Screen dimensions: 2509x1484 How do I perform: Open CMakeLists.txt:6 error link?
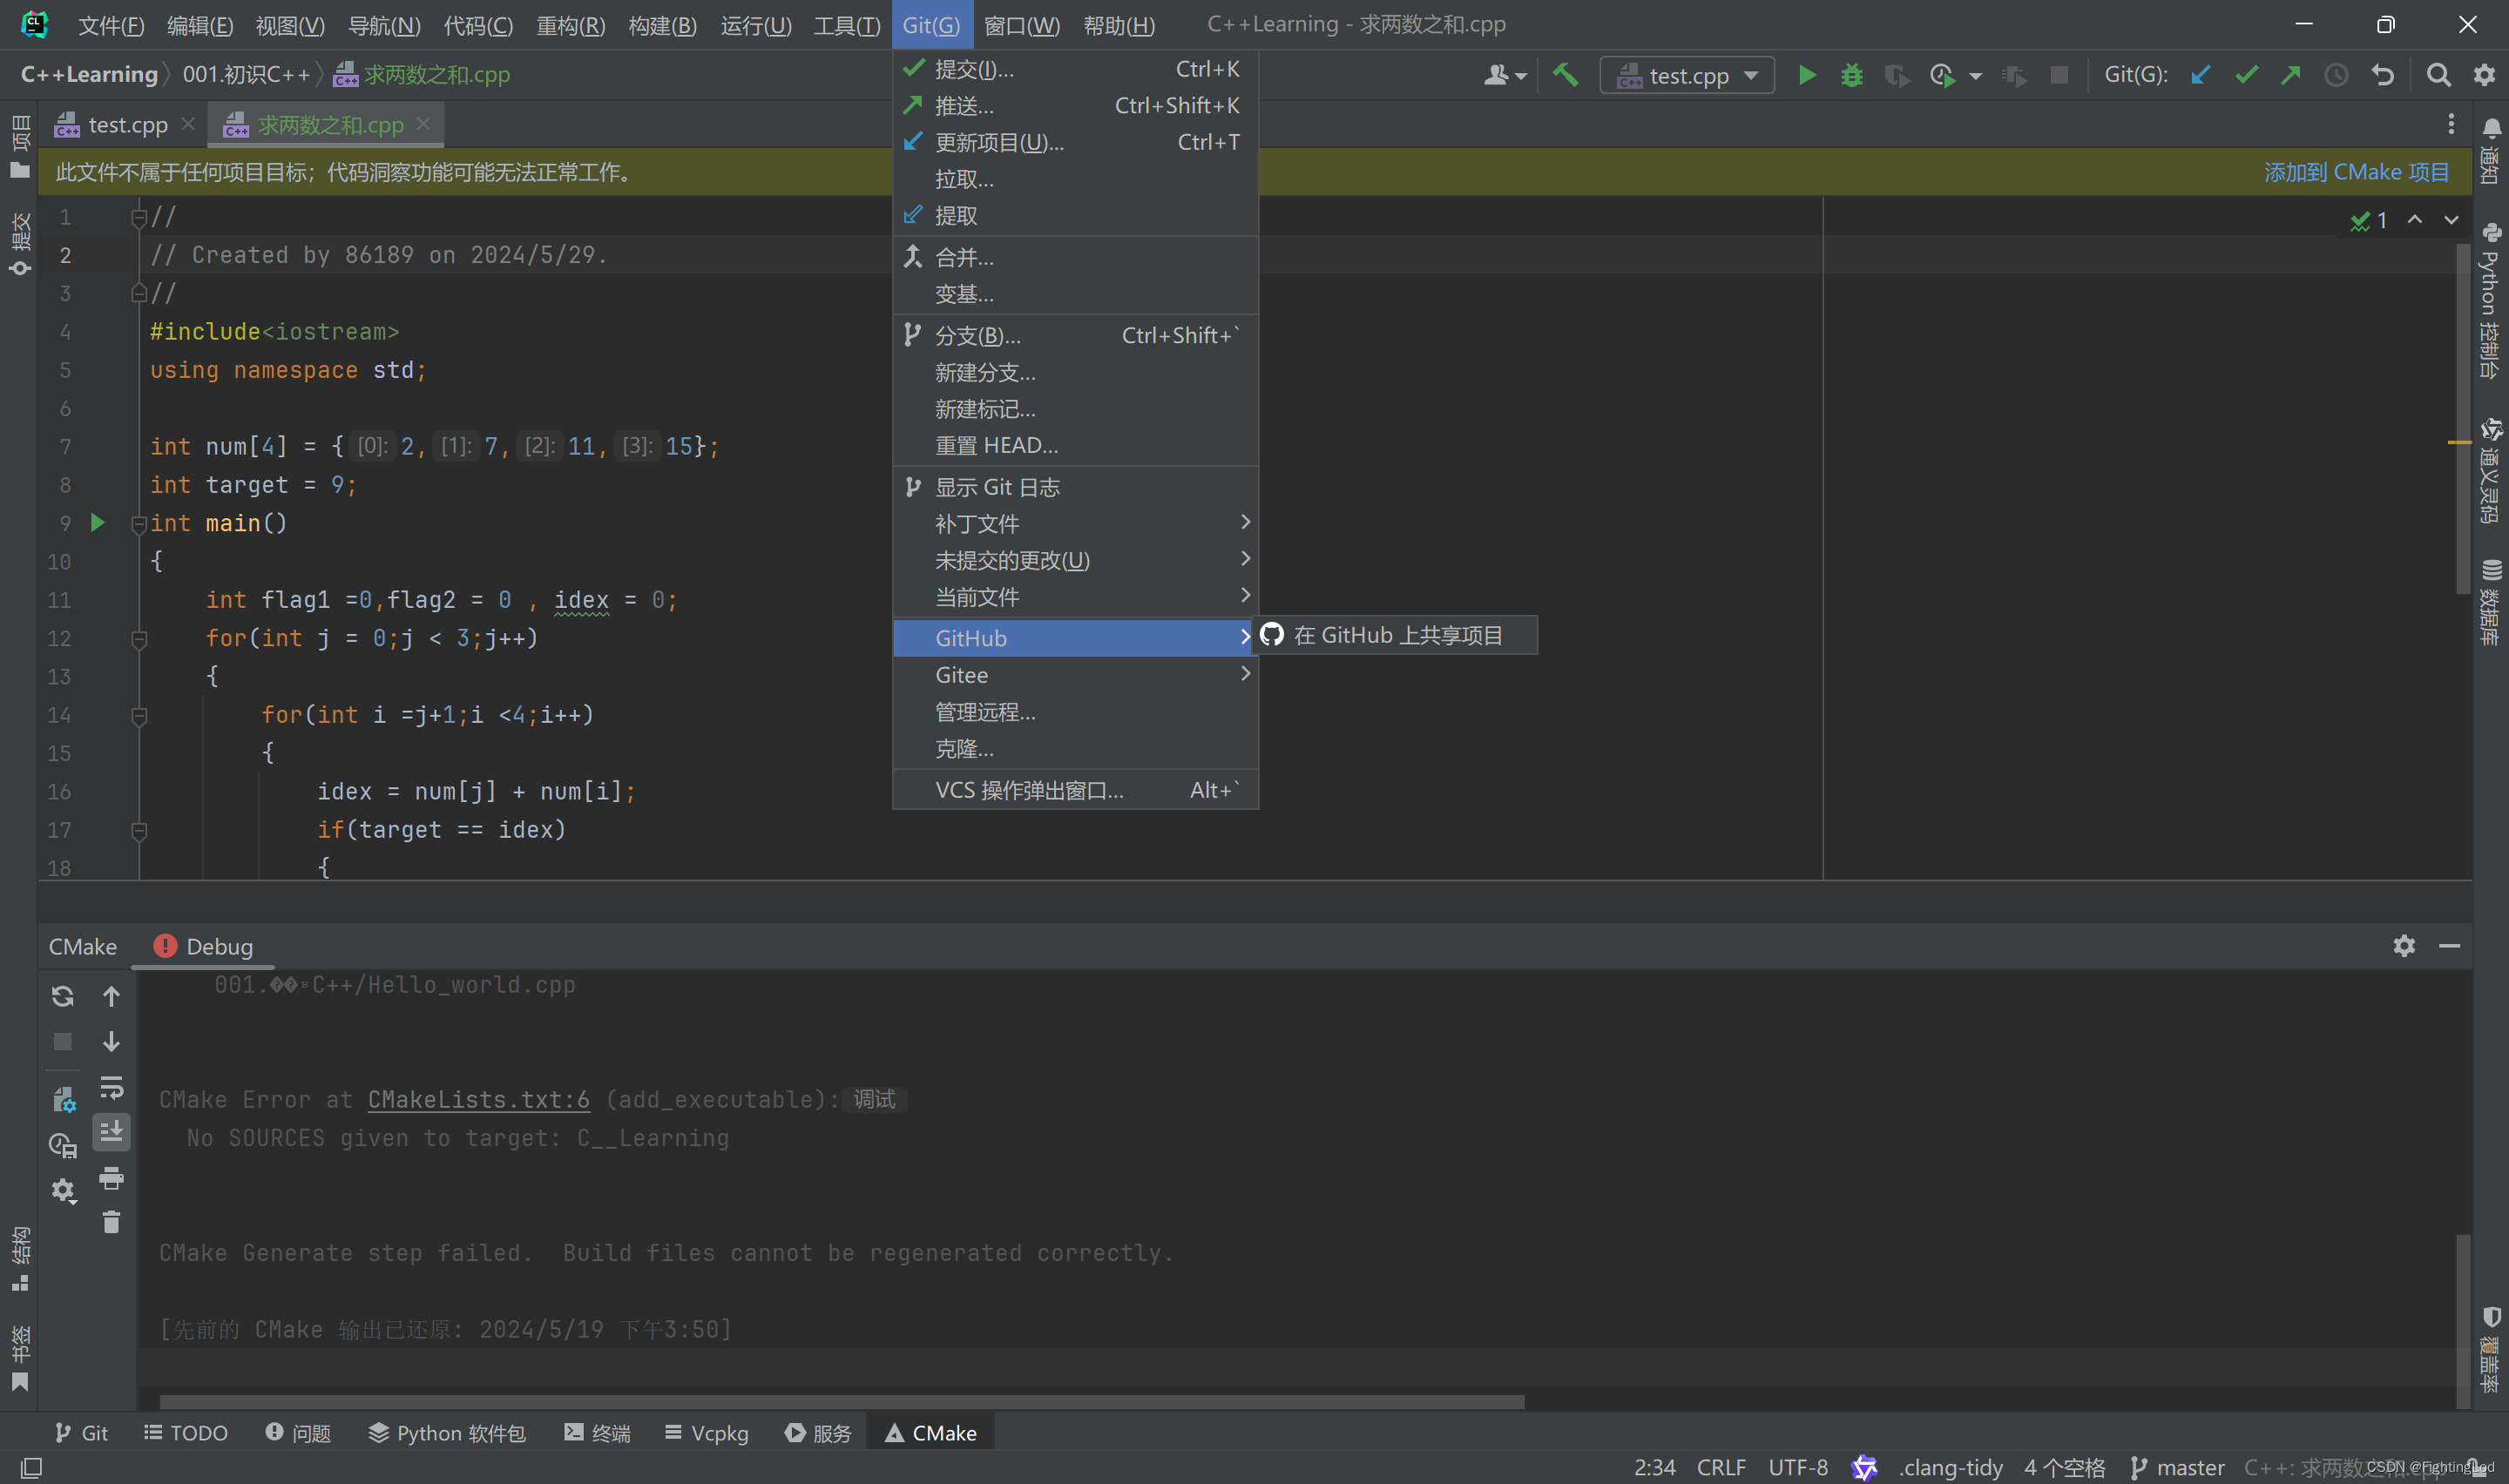(x=478, y=1100)
